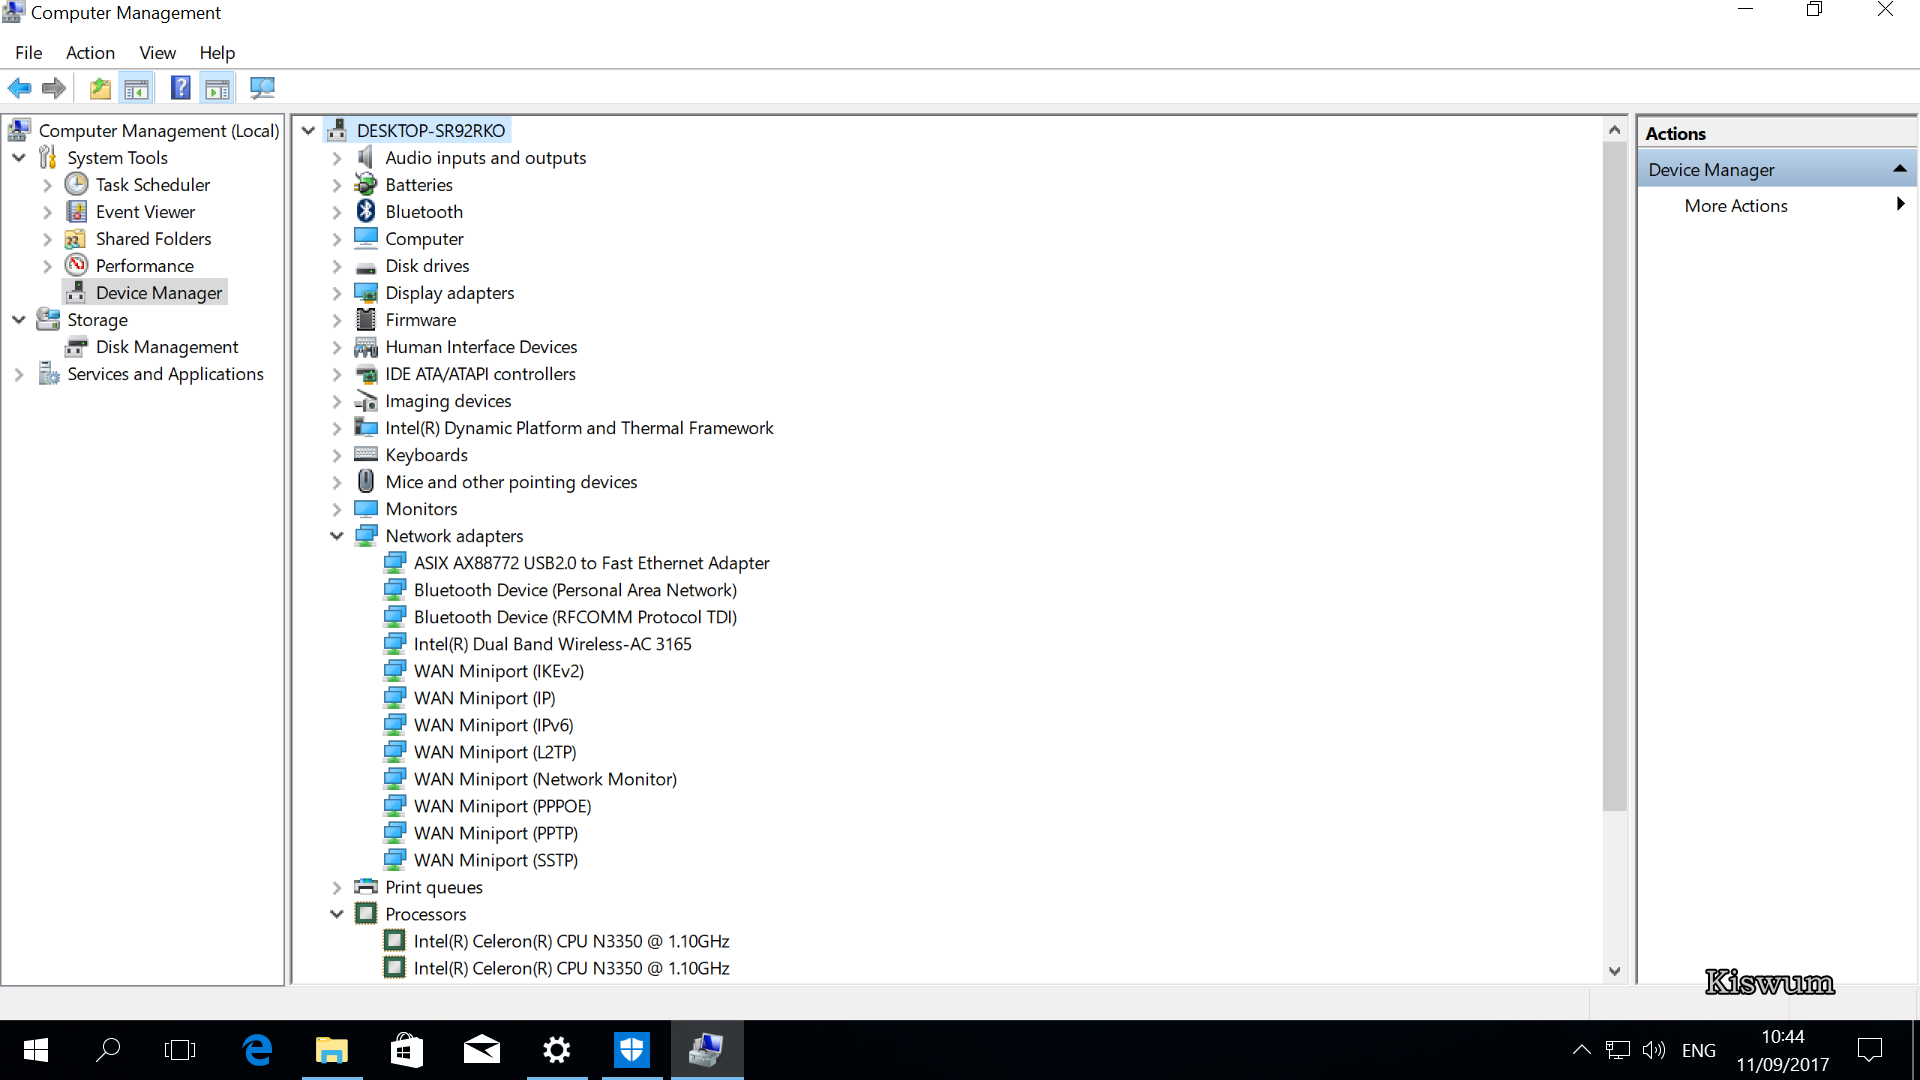1920x1080 pixels.
Task: Click ENG language indicator in taskbar
Action: [x=1698, y=1050]
